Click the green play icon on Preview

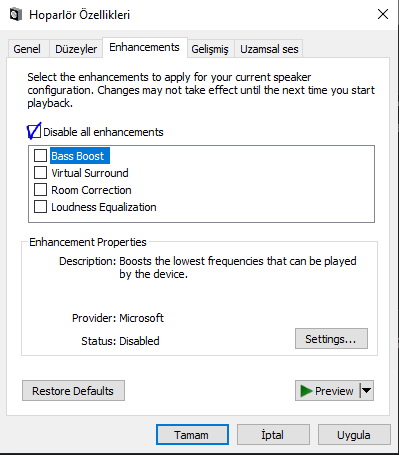click(306, 391)
